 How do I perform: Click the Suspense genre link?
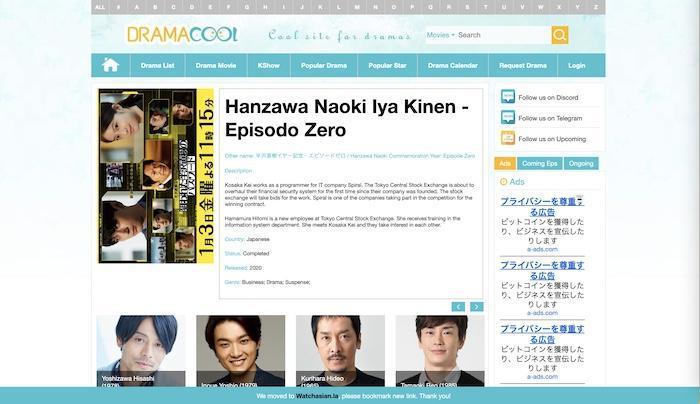tap(298, 282)
